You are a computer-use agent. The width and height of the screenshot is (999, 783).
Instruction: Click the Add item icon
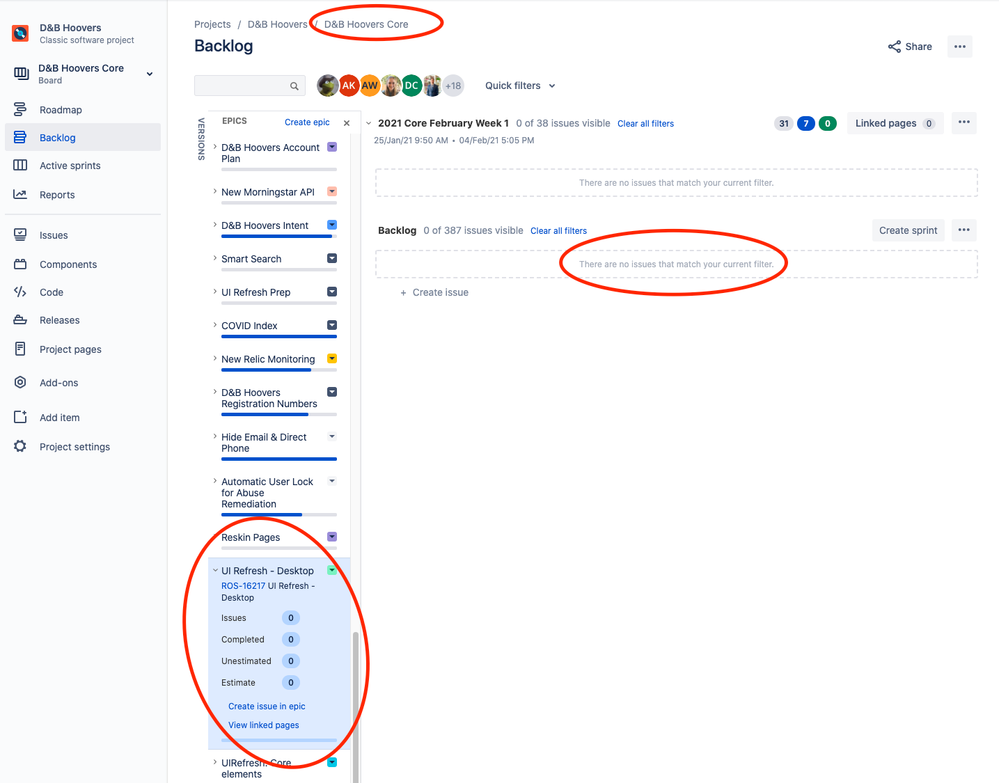coord(20,417)
